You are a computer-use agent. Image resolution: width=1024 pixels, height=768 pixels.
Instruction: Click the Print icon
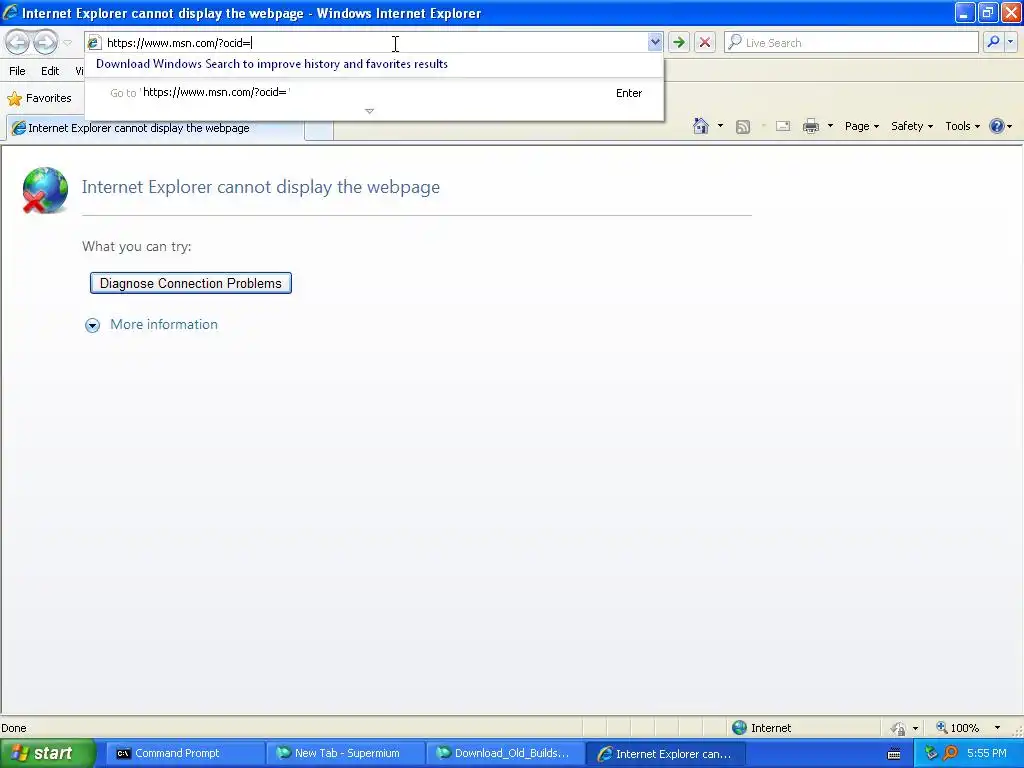tap(810, 126)
